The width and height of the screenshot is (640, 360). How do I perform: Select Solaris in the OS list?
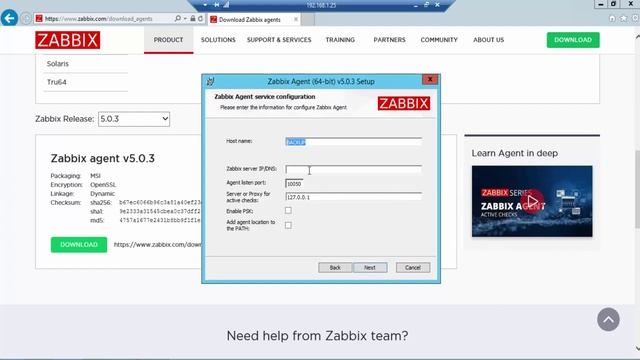click(x=58, y=64)
